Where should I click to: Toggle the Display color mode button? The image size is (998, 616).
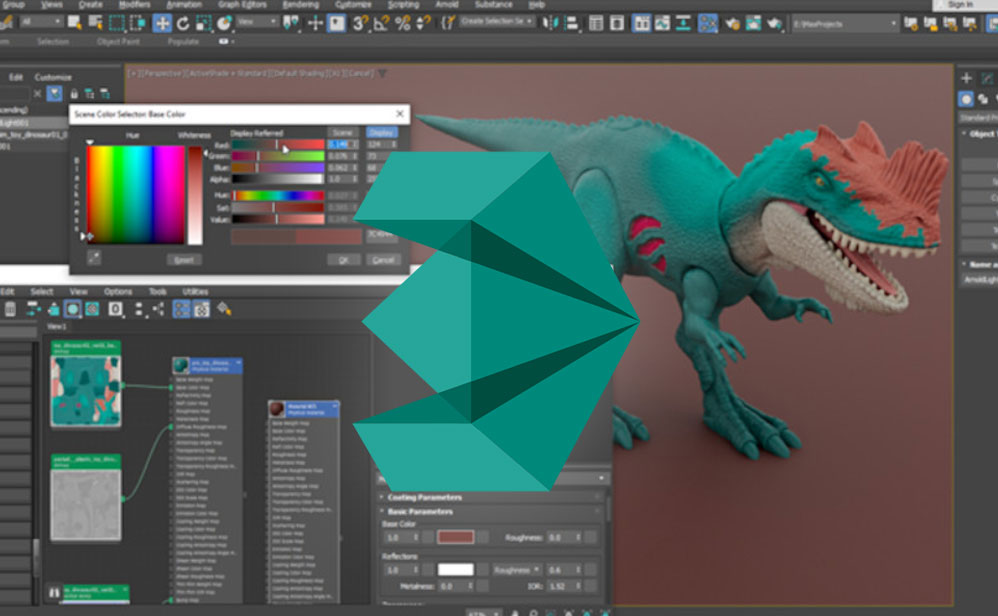(x=381, y=132)
